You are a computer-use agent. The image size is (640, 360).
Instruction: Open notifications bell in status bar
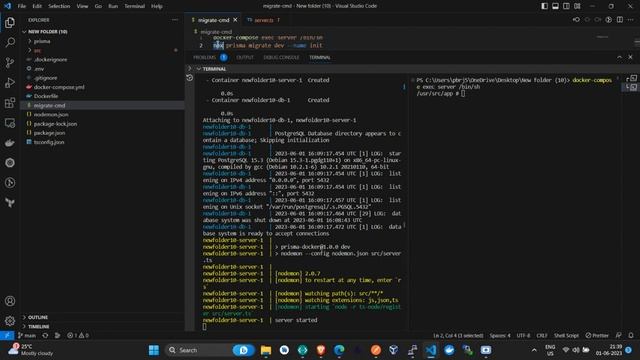(x=631, y=336)
